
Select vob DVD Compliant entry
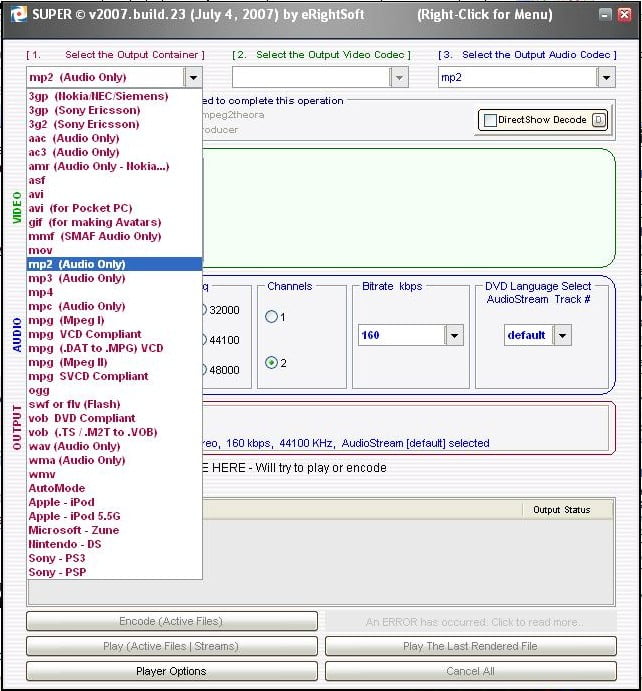[115, 418]
